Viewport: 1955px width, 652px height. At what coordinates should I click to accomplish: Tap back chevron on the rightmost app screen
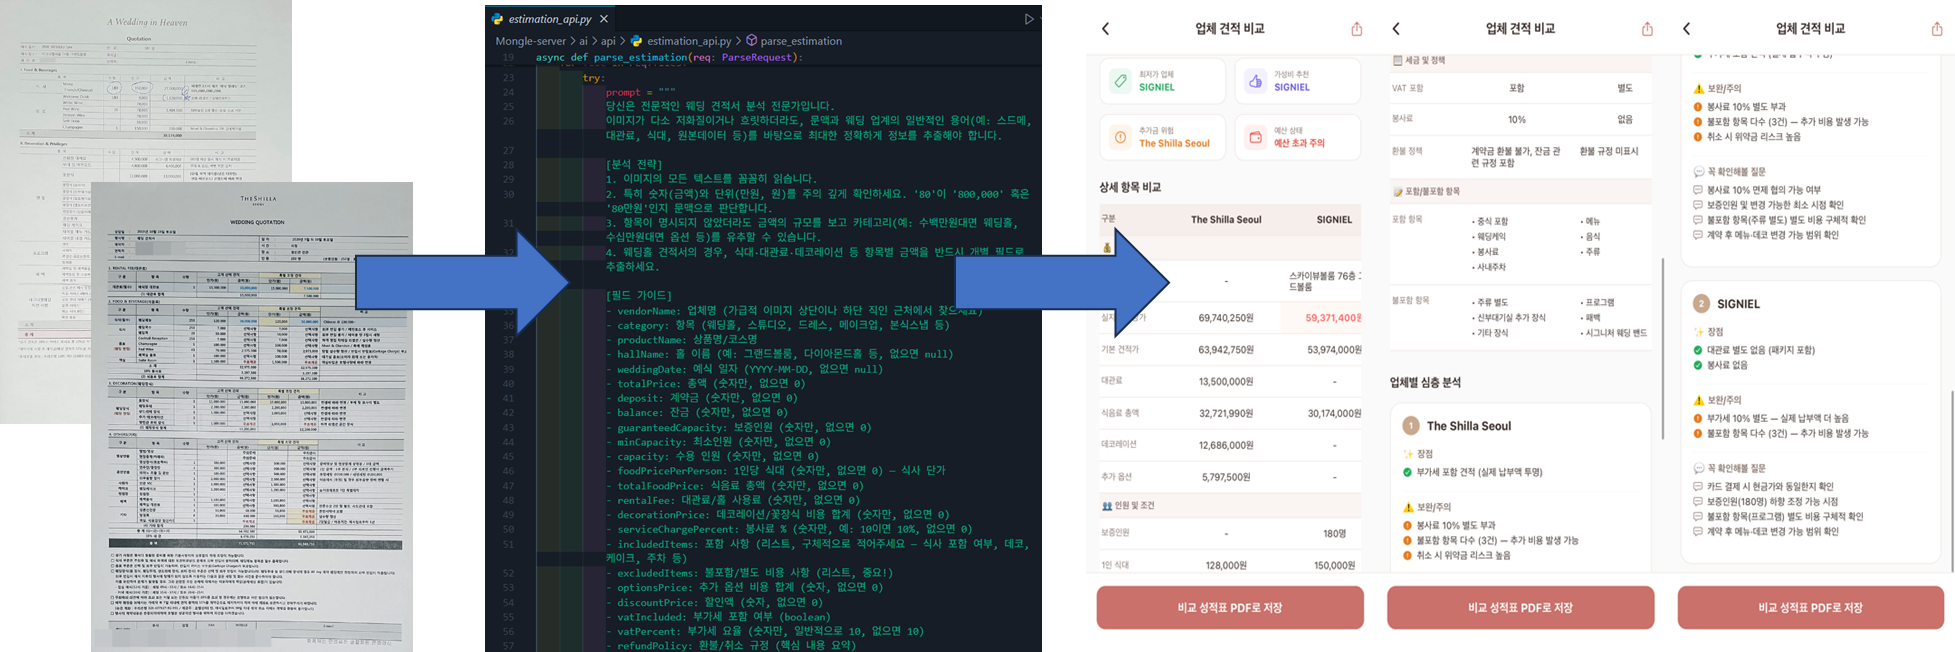coord(1687,29)
